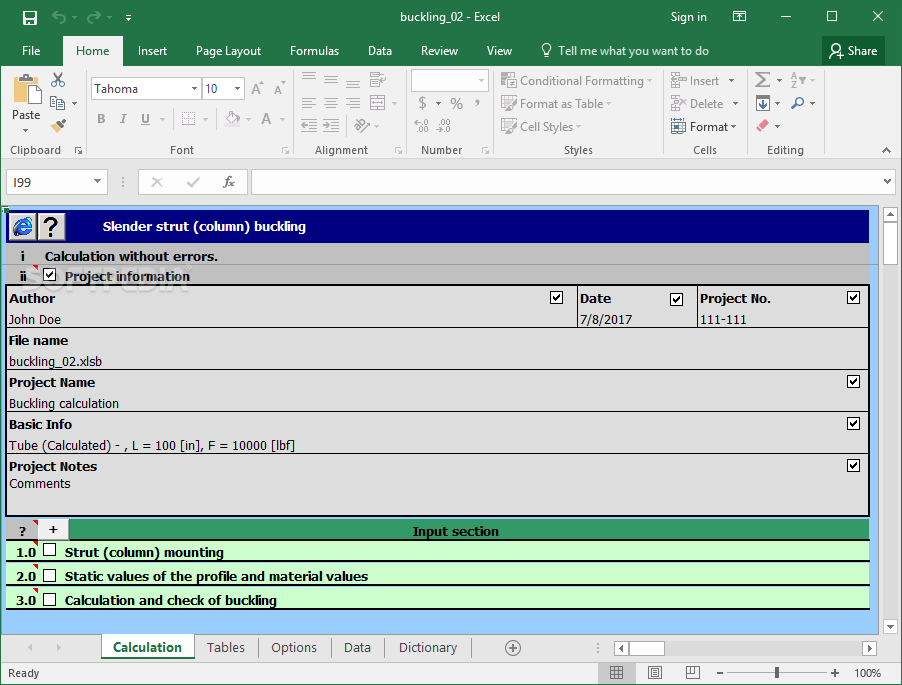This screenshot has height=685, width=902.
Task: Uncheck the Project Notes checkbox
Action: [854, 465]
